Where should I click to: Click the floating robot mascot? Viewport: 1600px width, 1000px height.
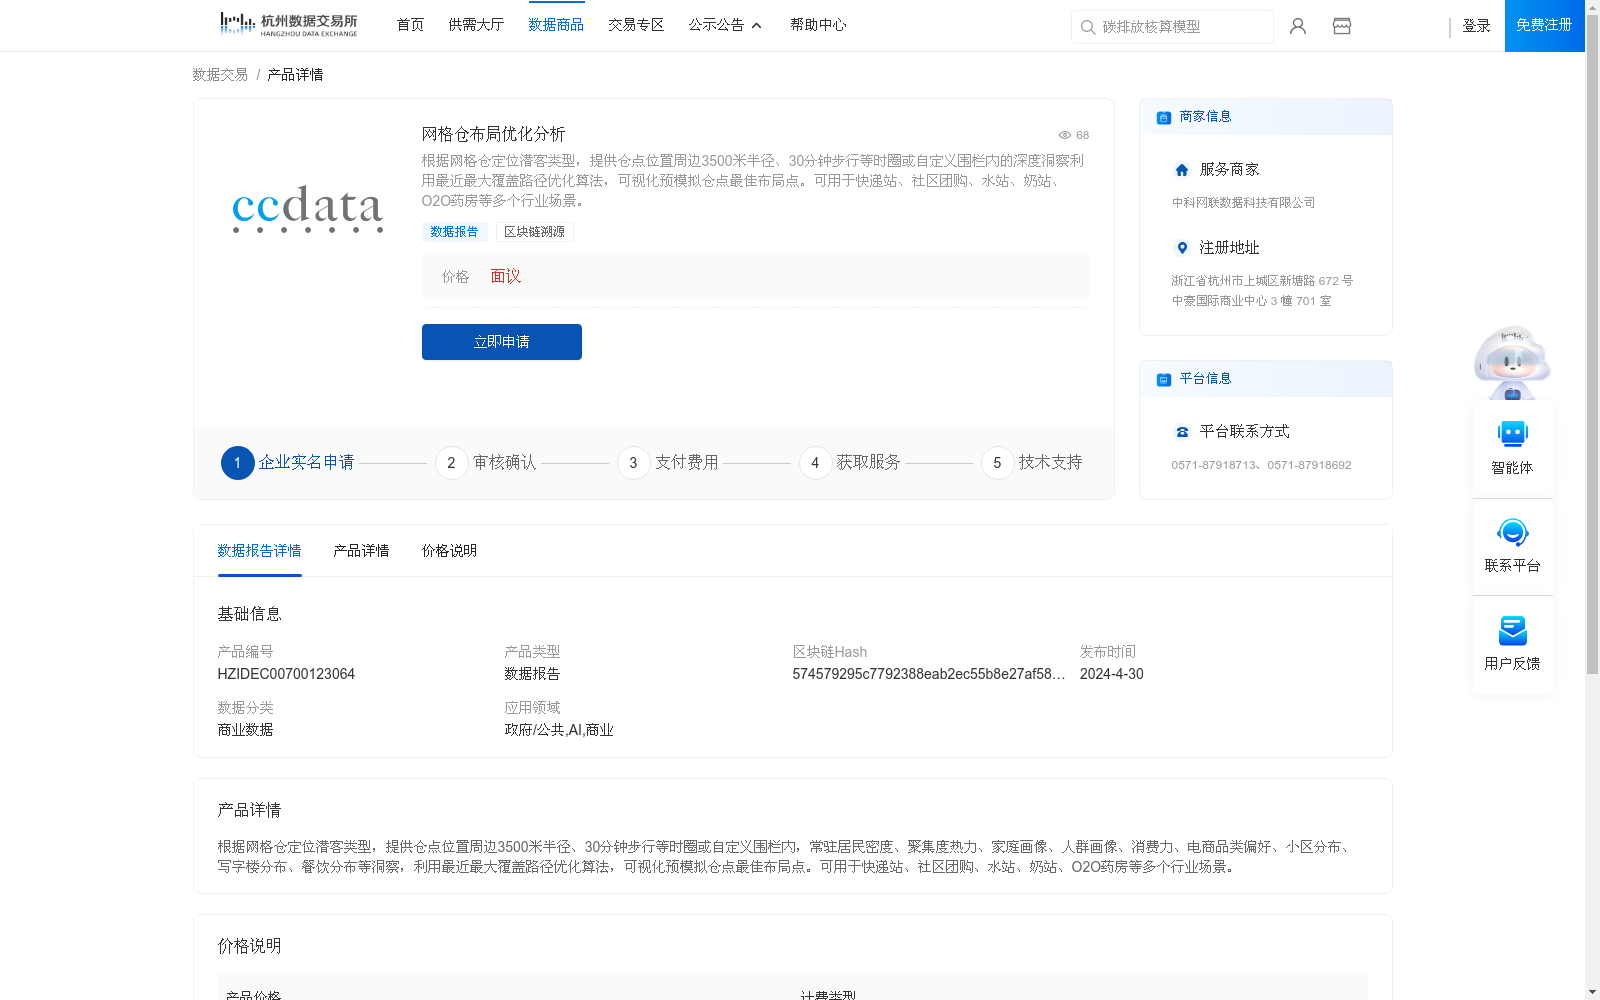pos(1512,362)
